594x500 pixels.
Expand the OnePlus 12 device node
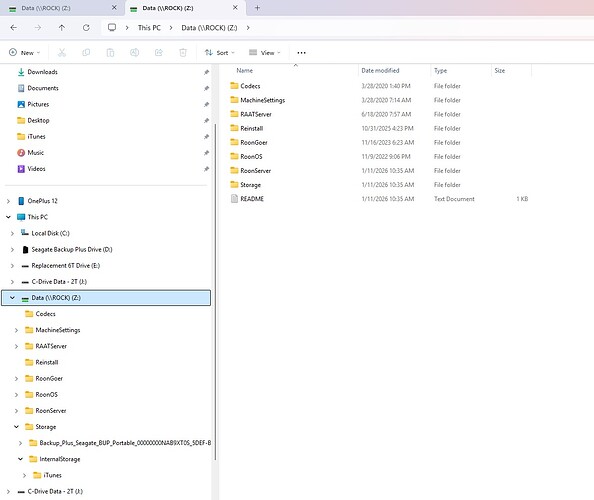coord(8,201)
